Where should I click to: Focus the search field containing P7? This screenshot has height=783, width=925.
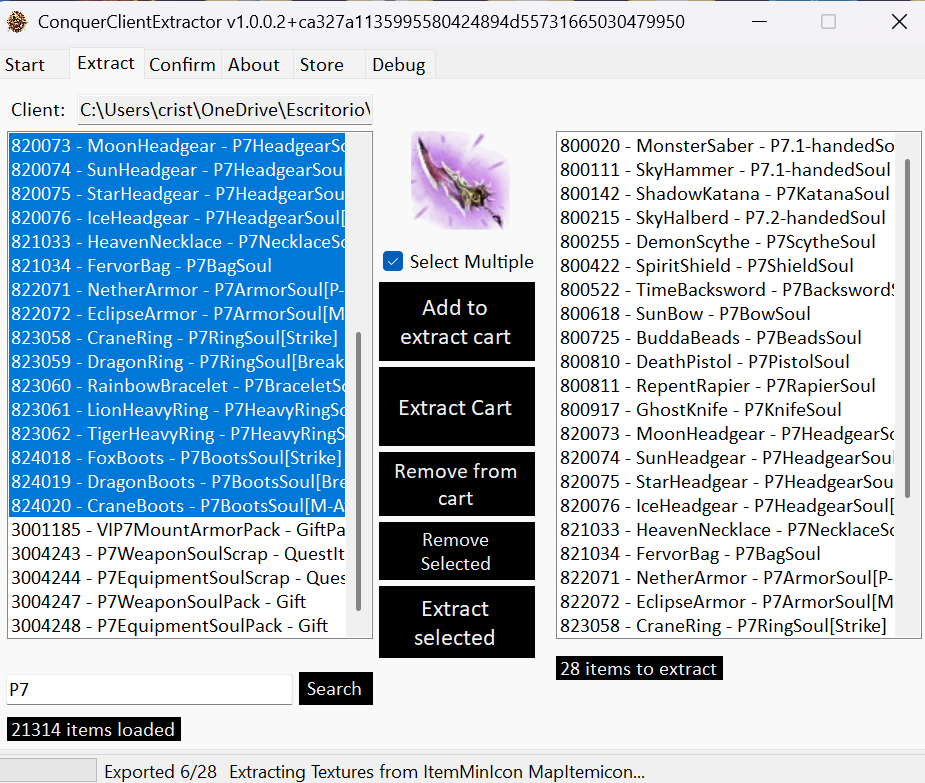(x=149, y=689)
